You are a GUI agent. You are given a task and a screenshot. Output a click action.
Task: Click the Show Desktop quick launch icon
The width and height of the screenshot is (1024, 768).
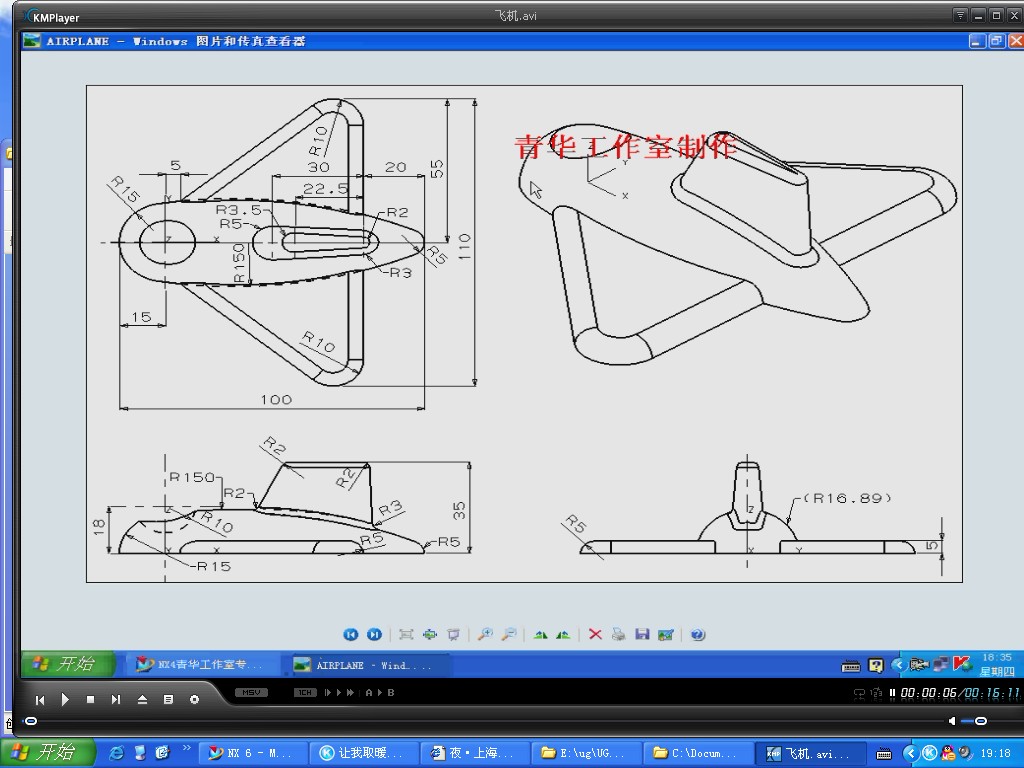tap(140, 753)
